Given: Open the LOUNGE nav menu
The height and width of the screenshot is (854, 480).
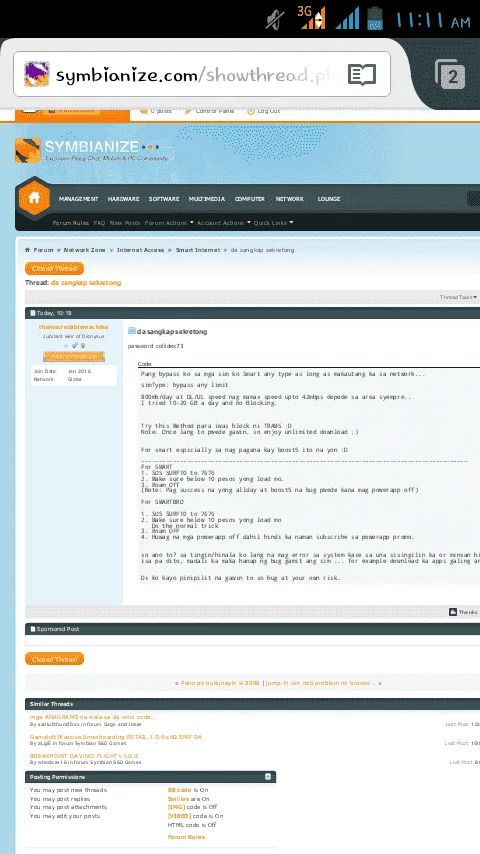Looking at the screenshot, I should tap(329, 199).
